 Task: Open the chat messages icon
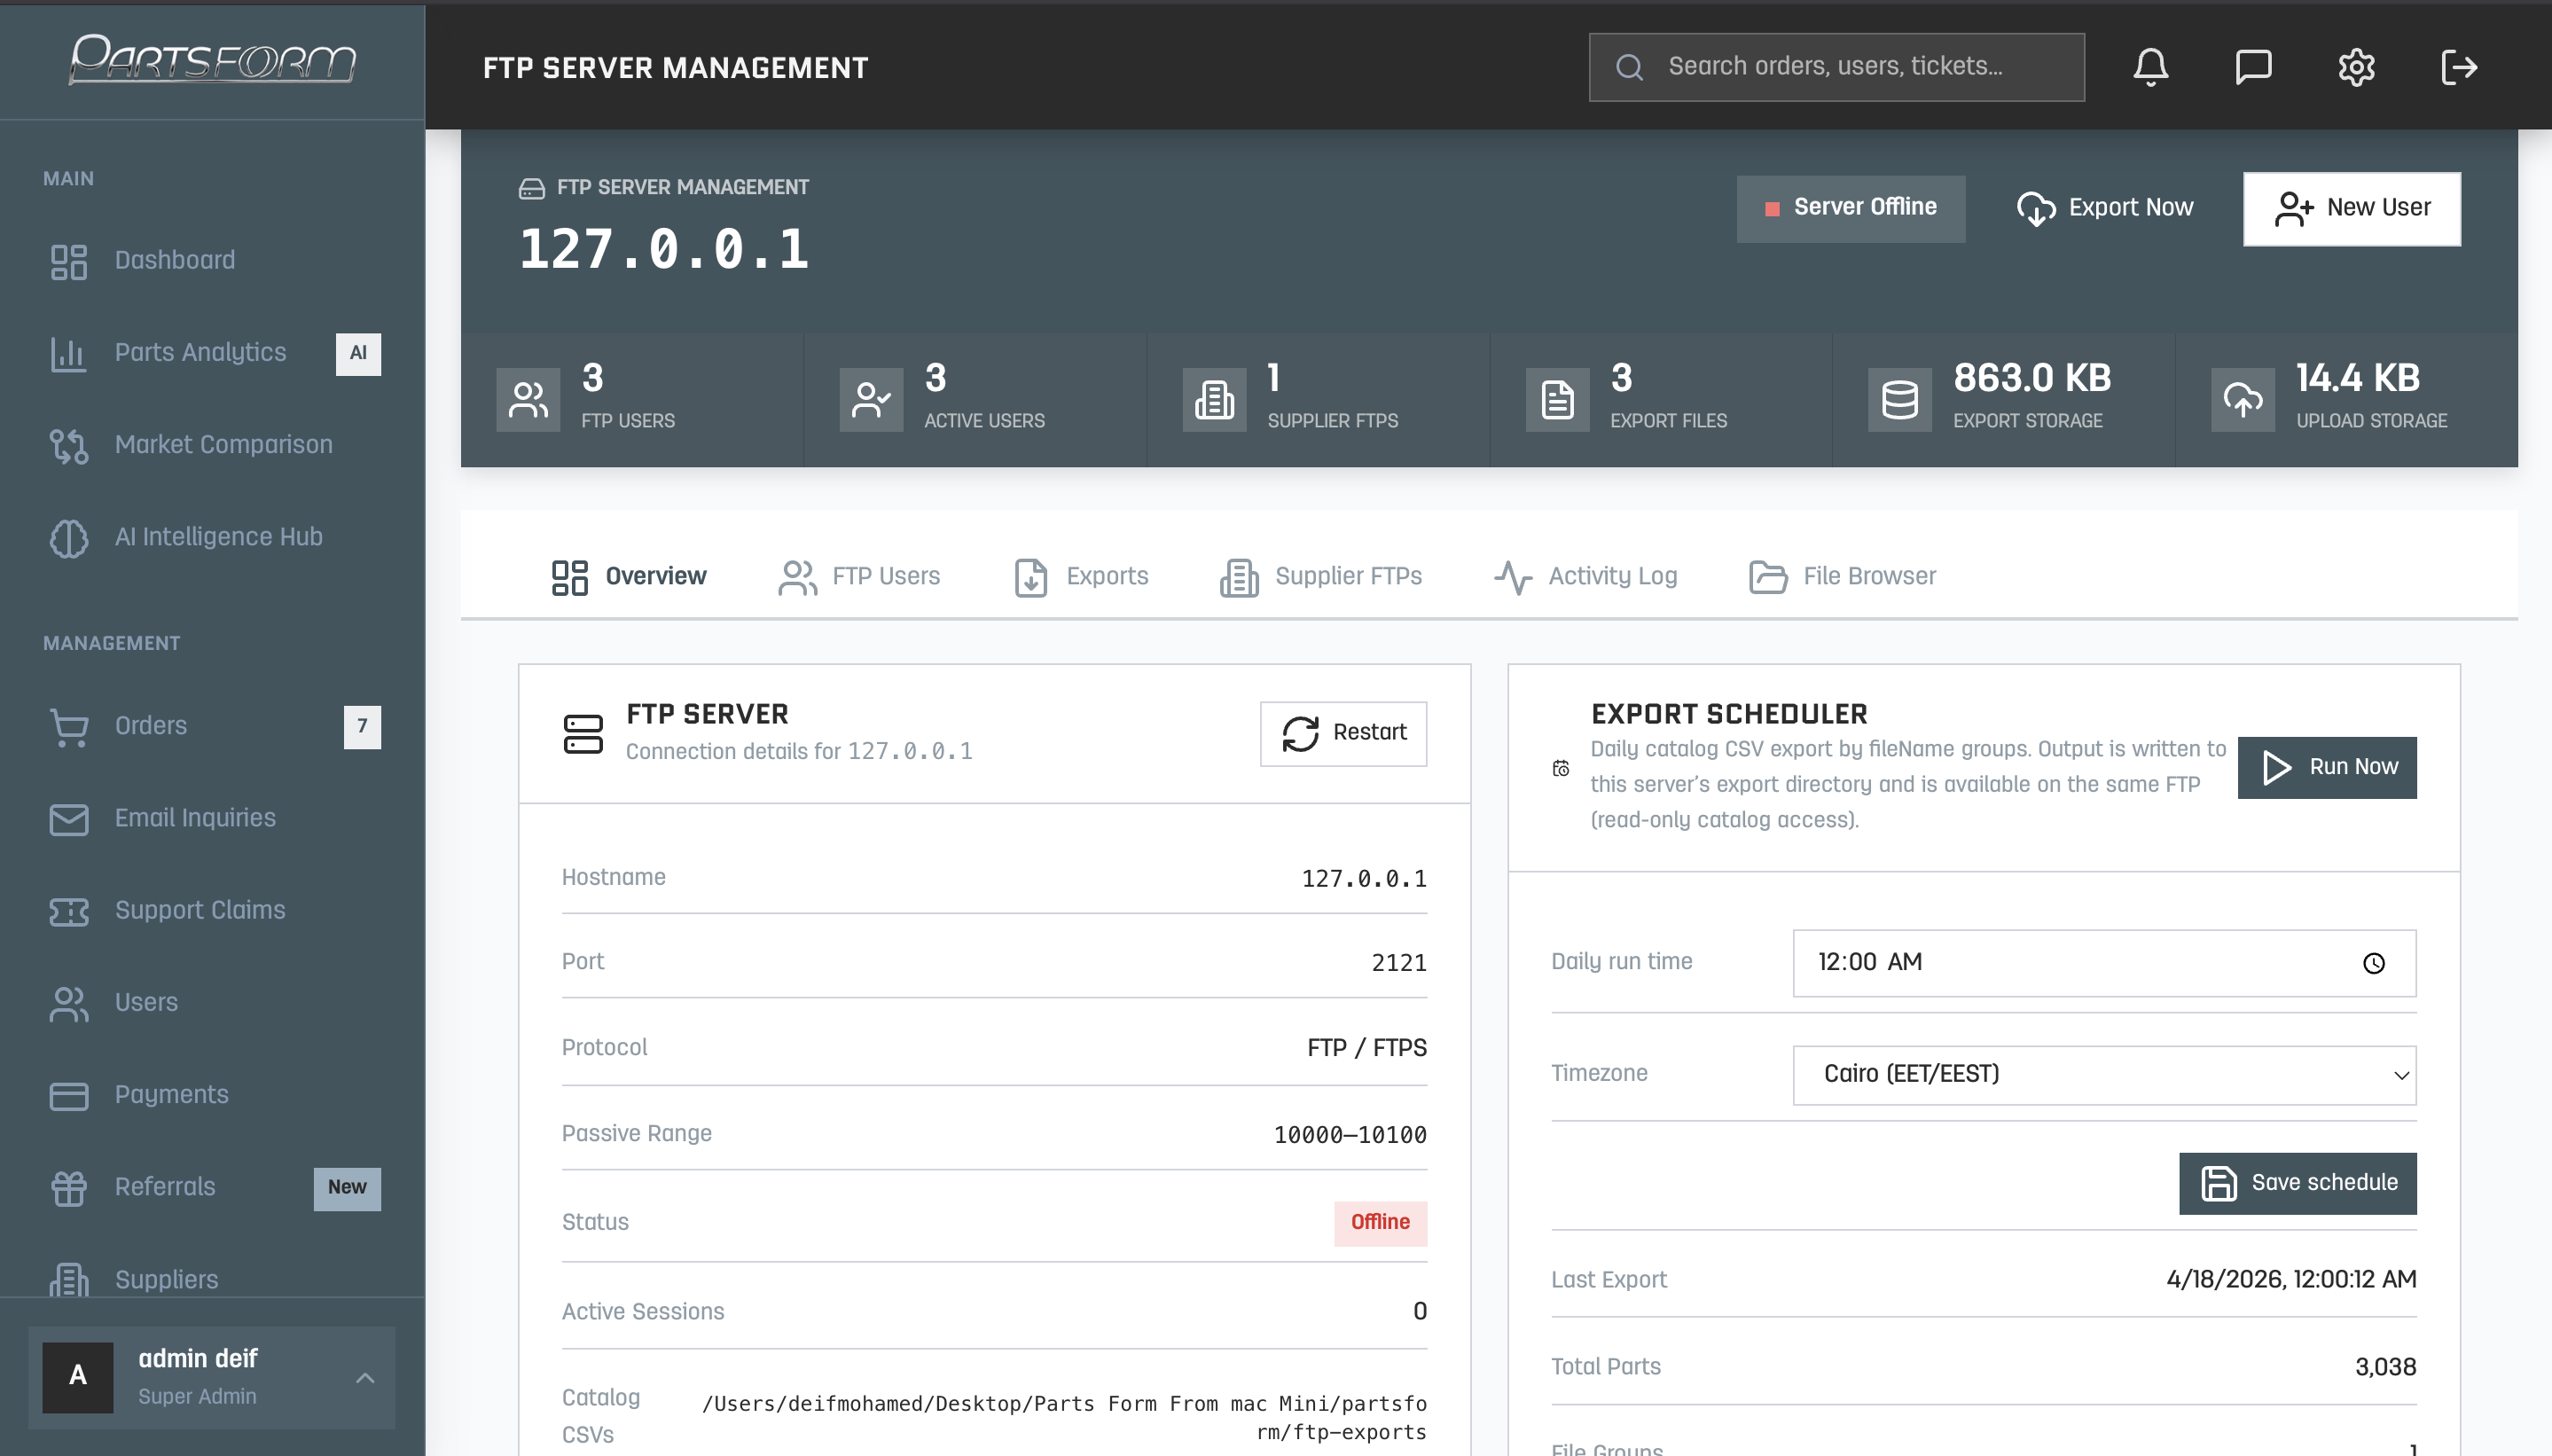click(x=2253, y=67)
